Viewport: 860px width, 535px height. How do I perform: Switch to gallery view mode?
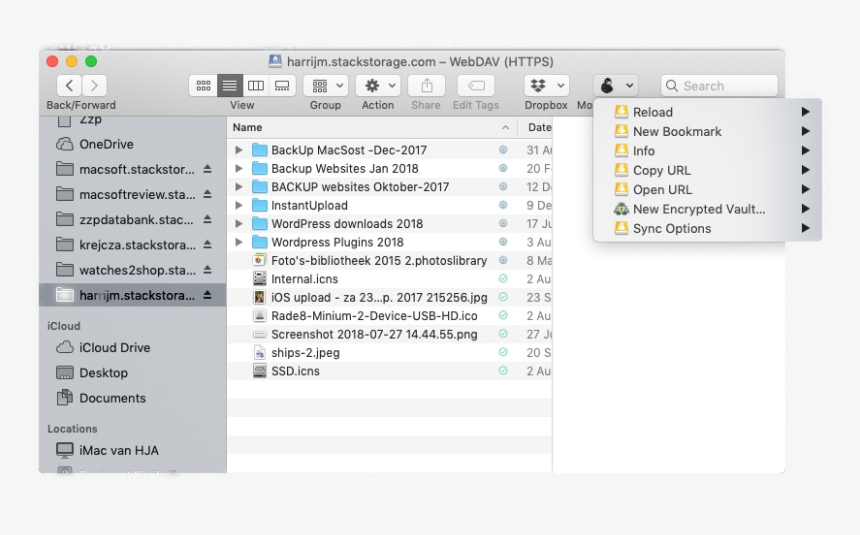(282, 87)
